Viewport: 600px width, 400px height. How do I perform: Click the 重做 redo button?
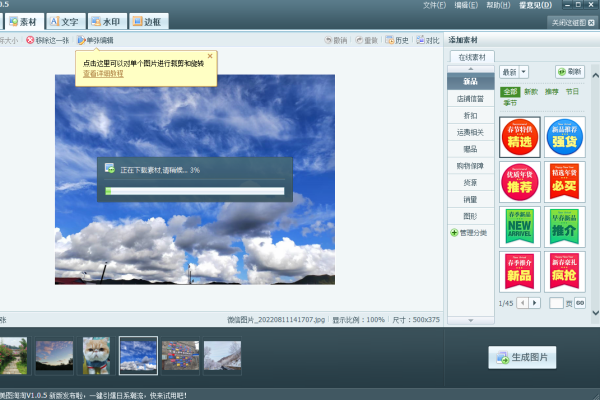coord(367,40)
